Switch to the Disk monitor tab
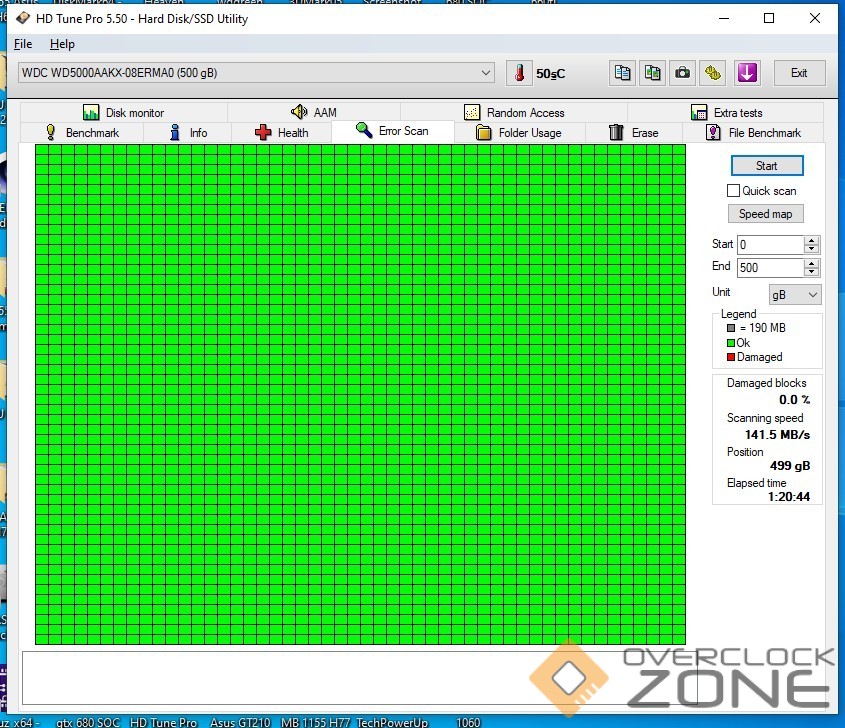The width and height of the screenshot is (845, 728). click(123, 113)
